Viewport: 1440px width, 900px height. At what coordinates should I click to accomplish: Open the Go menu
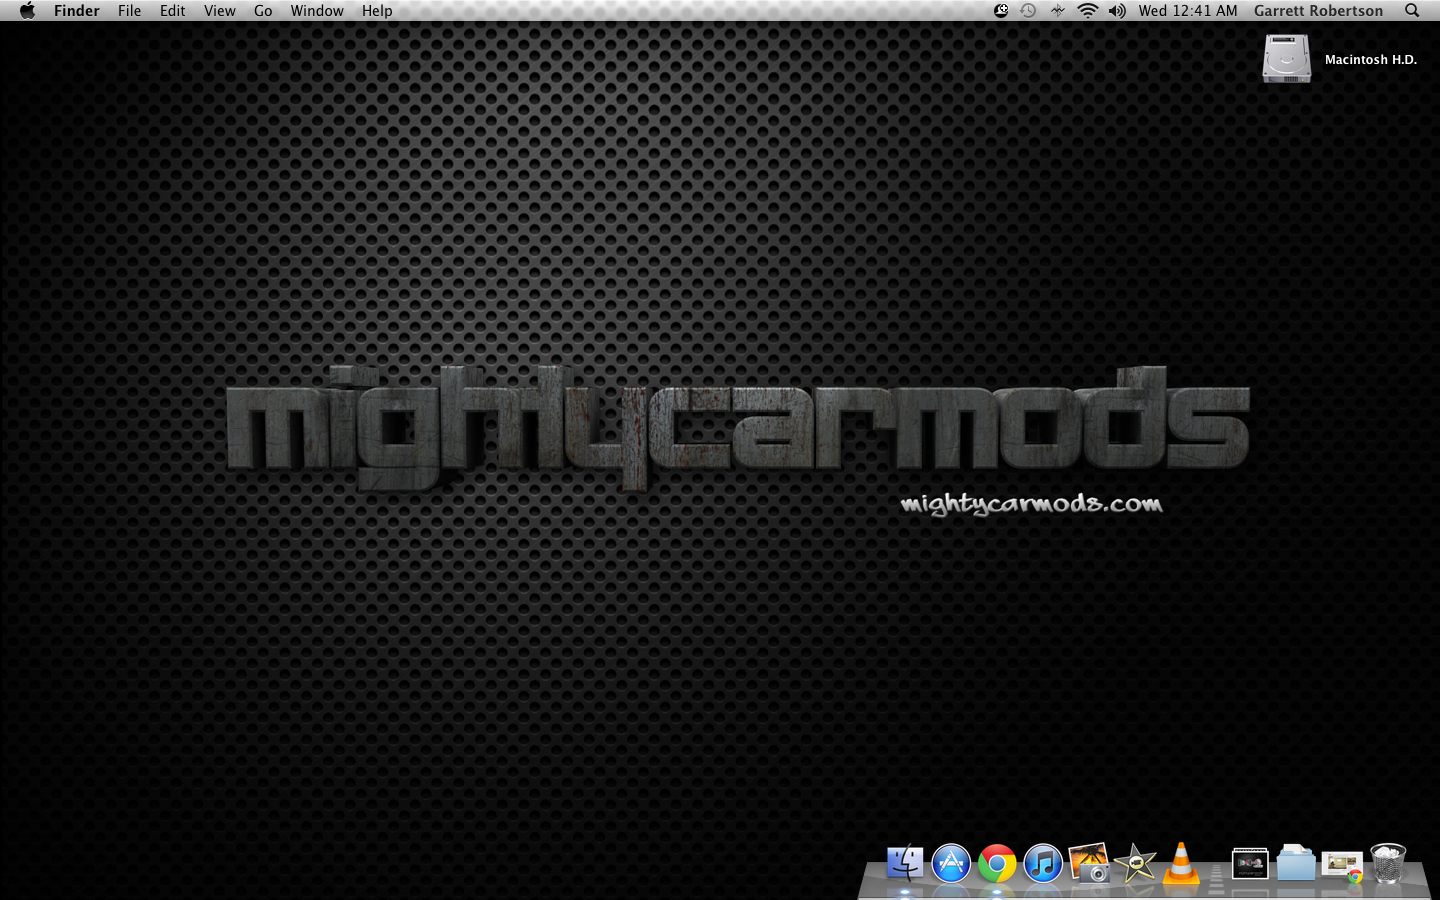pyautogui.click(x=263, y=11)
